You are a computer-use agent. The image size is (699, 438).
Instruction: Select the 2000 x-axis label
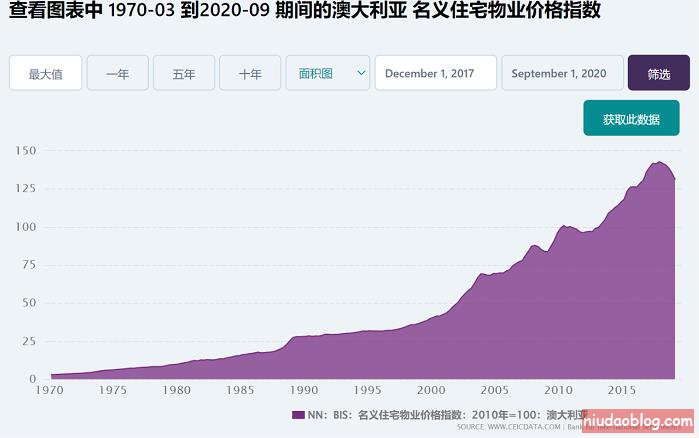pyautogui.click(x=431, y=390)
